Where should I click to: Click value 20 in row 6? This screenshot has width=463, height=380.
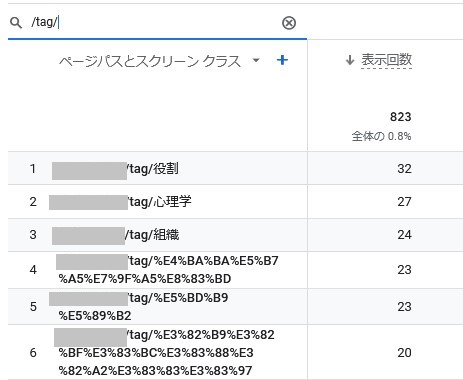[404, 353]
